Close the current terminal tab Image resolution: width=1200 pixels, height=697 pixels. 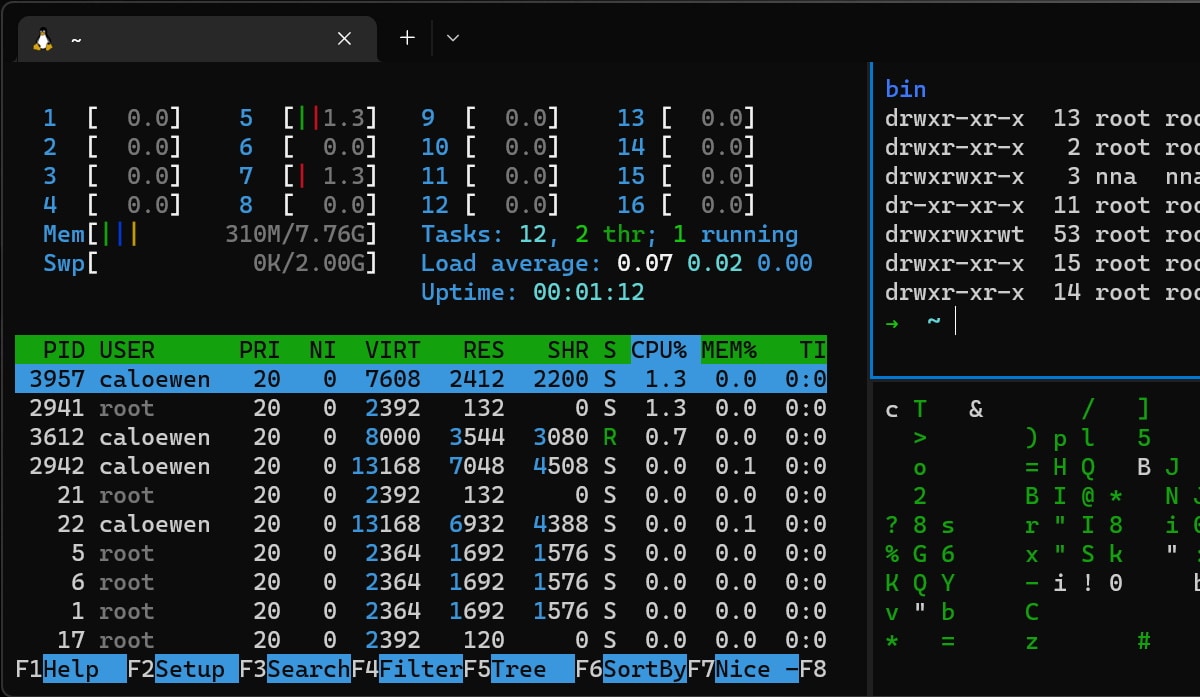tap(344, 39)
